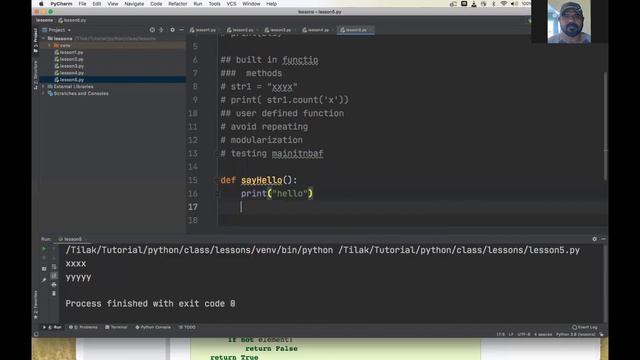Click the locate-file target icon in Project panel
The image size is (640, 360).
pyautogui.click(x=152, y=30)
